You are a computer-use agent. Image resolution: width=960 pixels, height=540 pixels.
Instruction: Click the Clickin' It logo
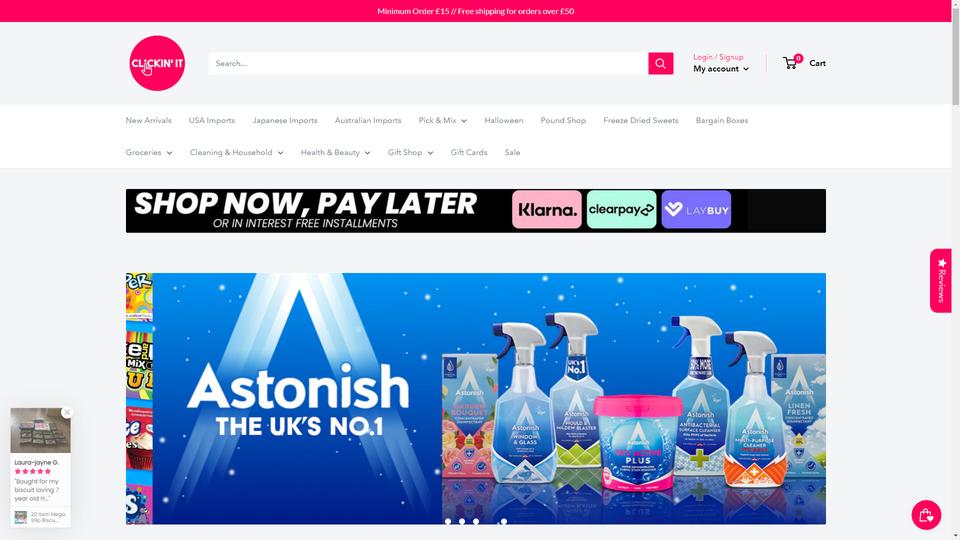click(x=157, y=63)
